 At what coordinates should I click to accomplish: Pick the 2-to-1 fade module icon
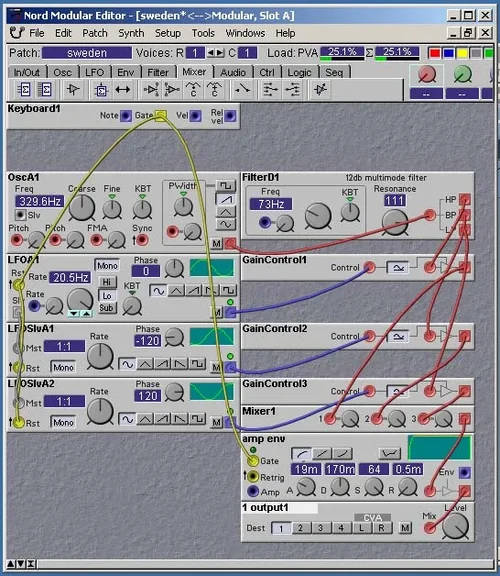172,89
